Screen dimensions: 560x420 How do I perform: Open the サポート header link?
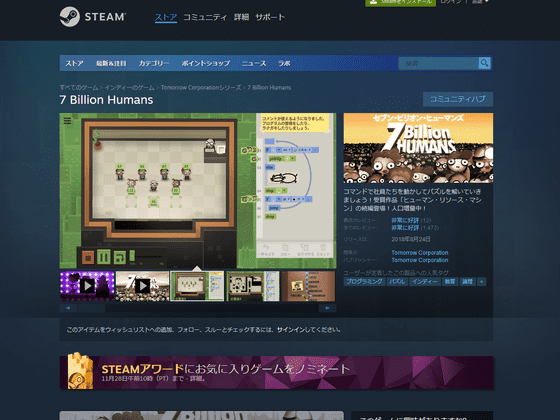pos(270,17)
